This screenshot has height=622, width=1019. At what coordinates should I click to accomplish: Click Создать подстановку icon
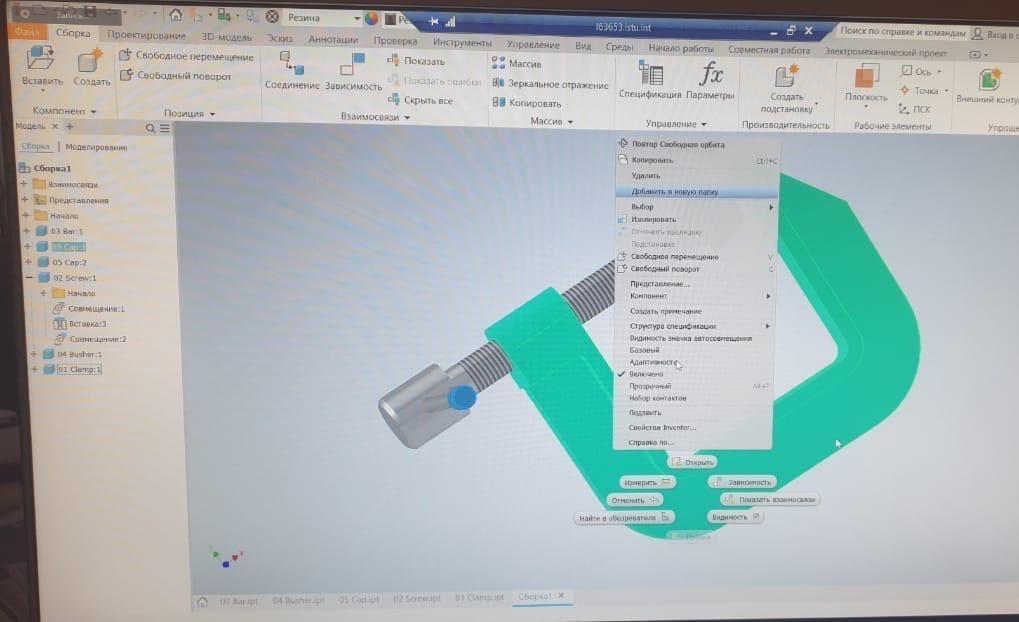pos(786,75)
